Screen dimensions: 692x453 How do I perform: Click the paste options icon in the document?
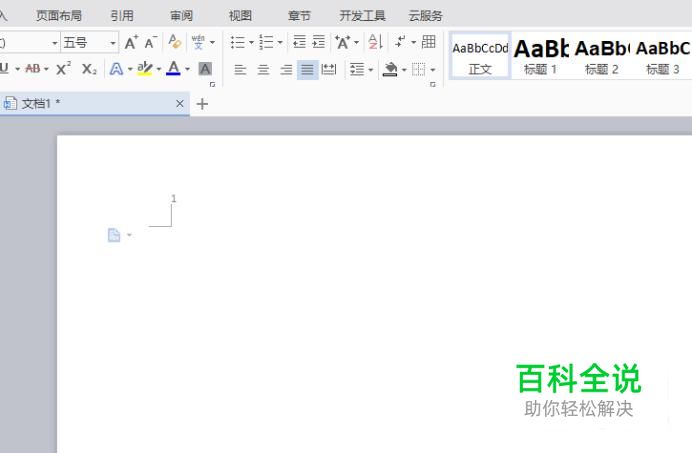point(114,235)
